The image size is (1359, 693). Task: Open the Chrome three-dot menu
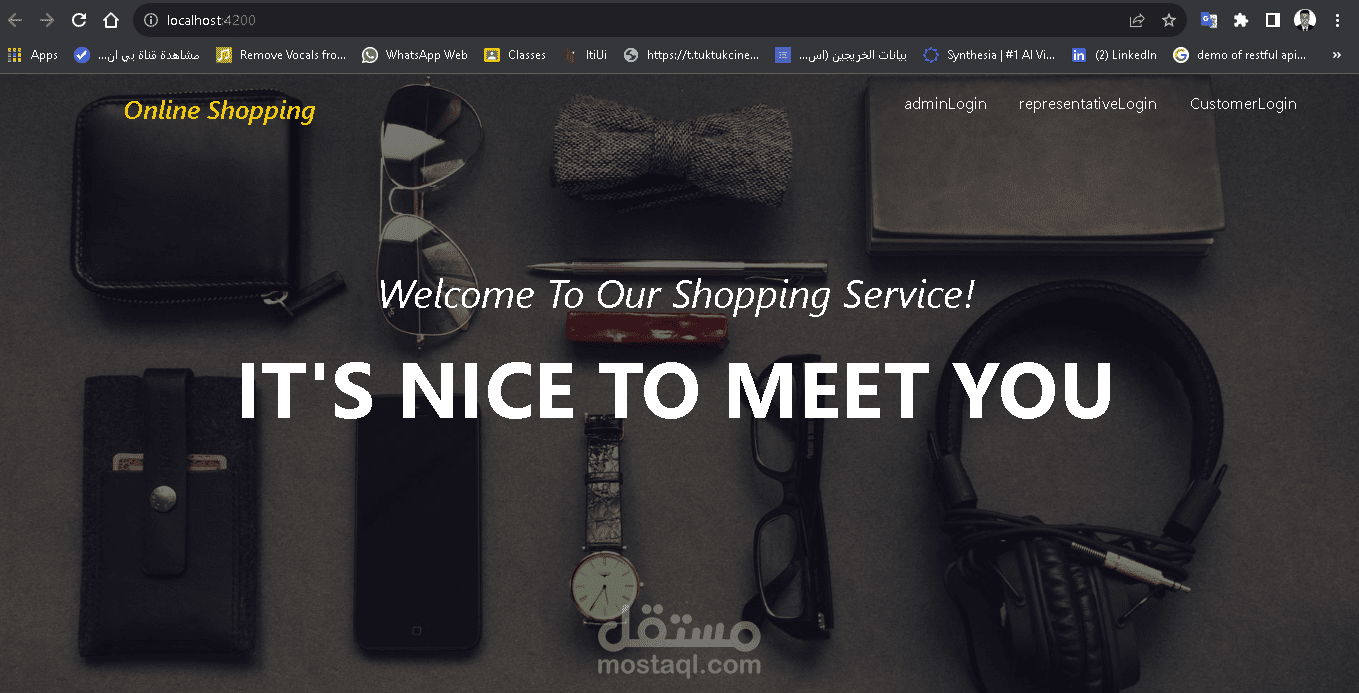tap(1337, 20)
